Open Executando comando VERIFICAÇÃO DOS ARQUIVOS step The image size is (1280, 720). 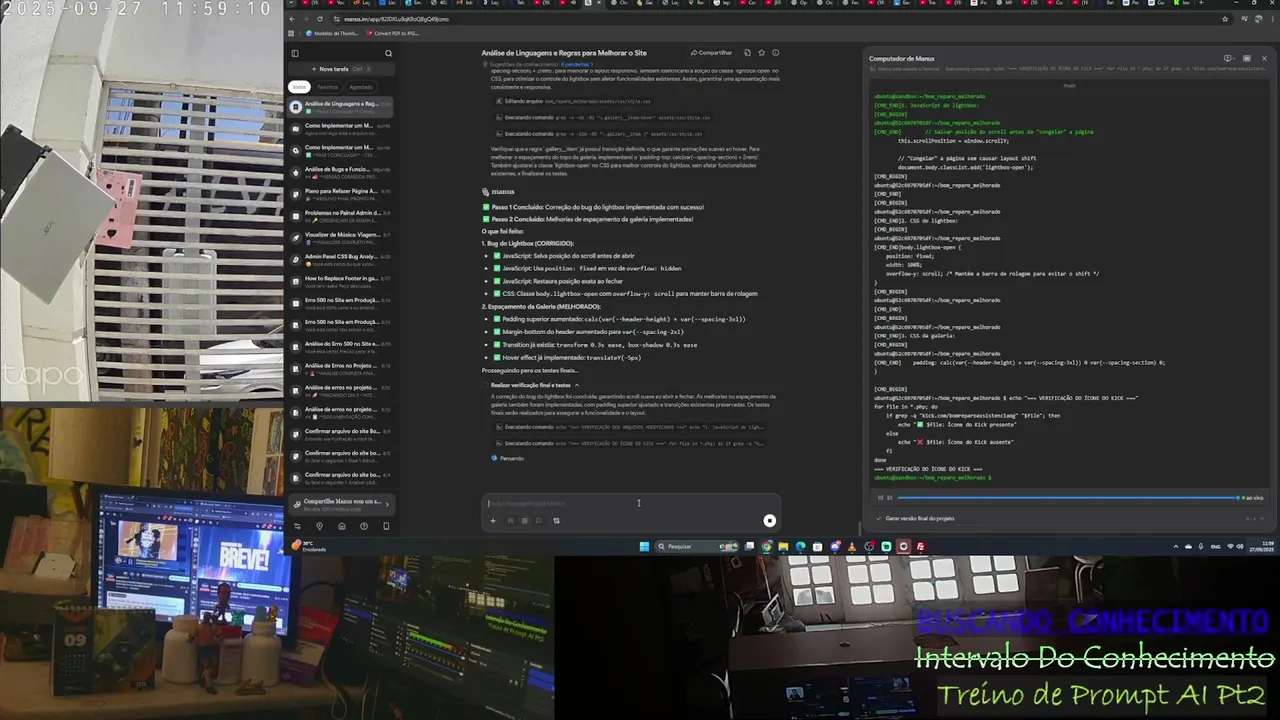(630, 427)
